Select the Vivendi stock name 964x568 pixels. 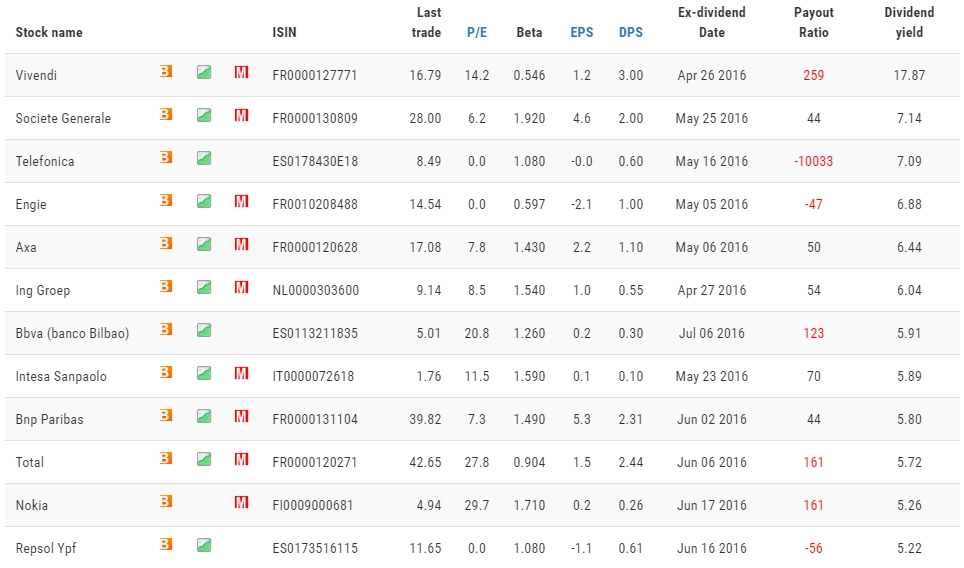pos(36,76)
